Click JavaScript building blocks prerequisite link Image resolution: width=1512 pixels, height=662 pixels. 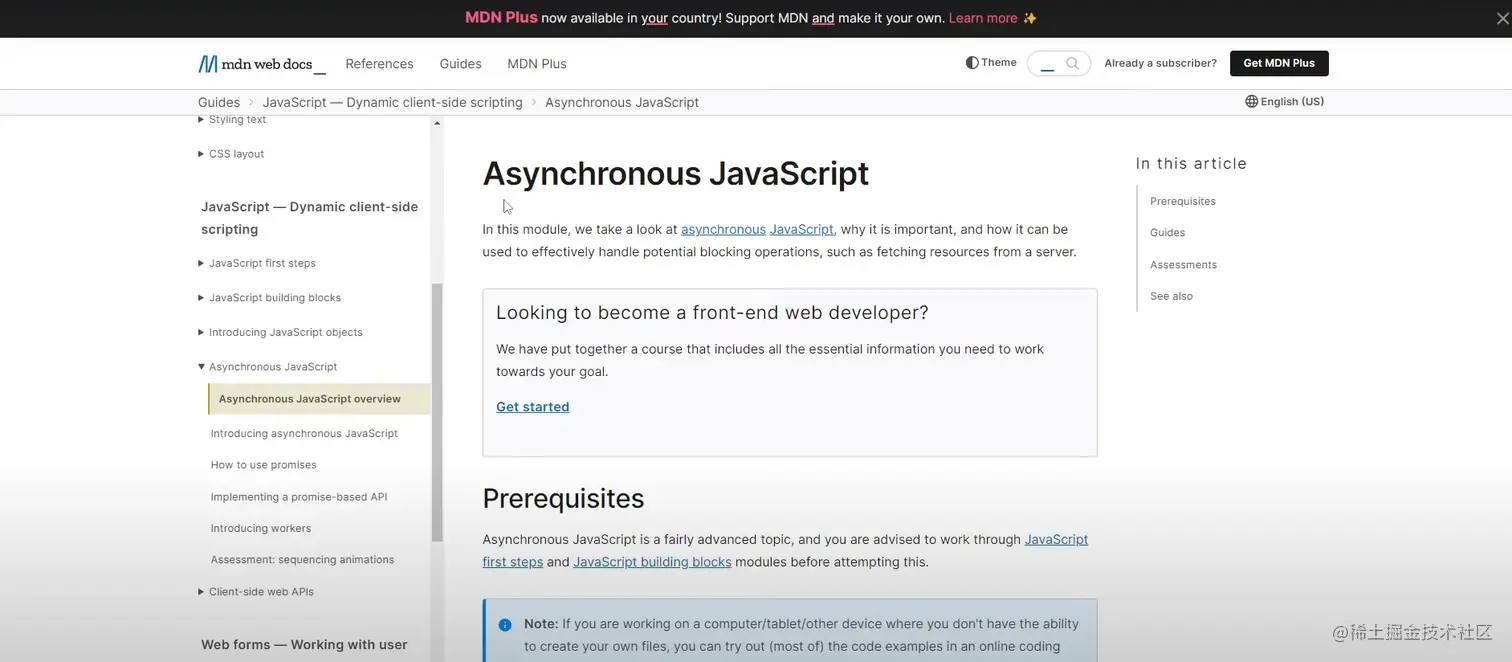point(652,562)
